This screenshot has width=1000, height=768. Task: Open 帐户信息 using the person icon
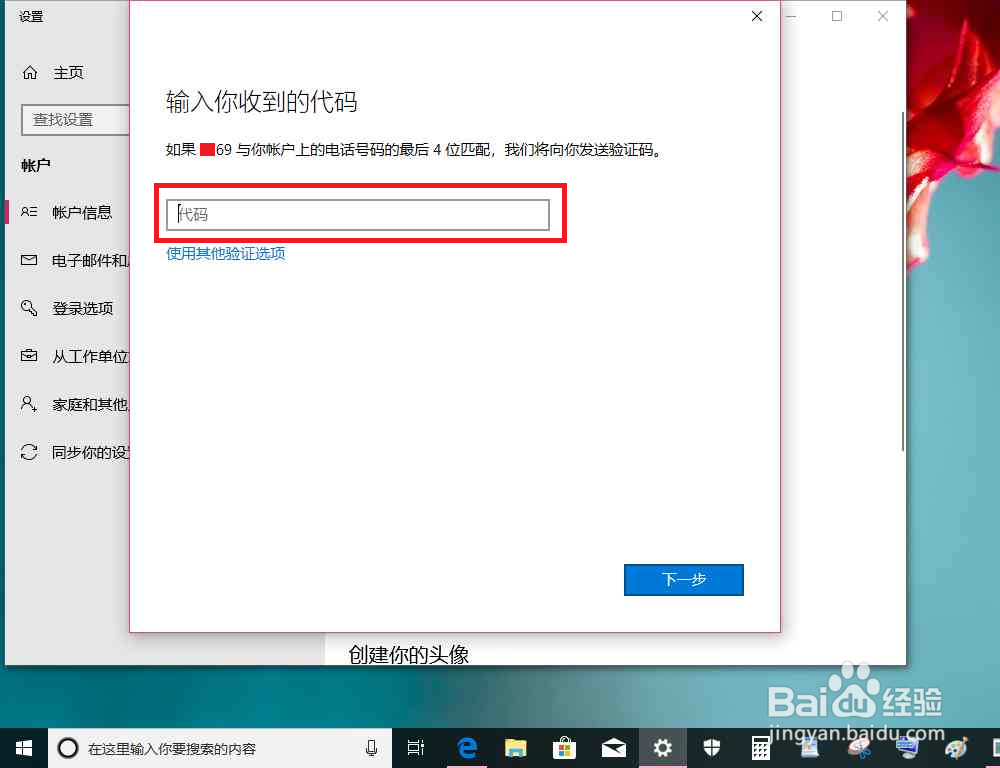(x=30, y=212)
